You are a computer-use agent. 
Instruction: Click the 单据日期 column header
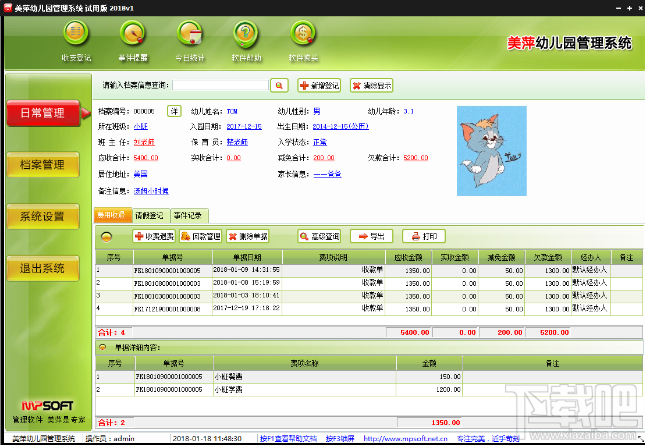247,257
